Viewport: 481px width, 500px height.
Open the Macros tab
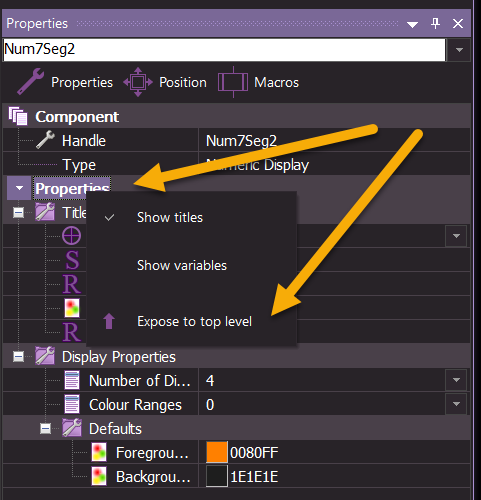coord(258,82)
